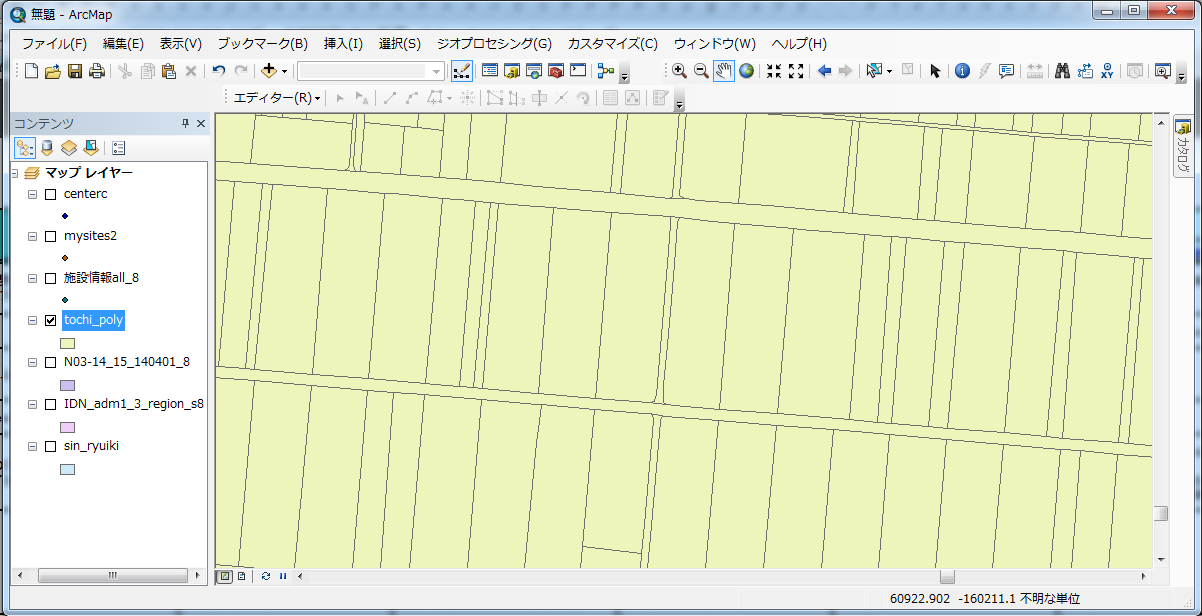The width and height of the screenshot is (1202, 616).
Task: Open the エディター(R) dropdown menu
Action: [277, 98]
